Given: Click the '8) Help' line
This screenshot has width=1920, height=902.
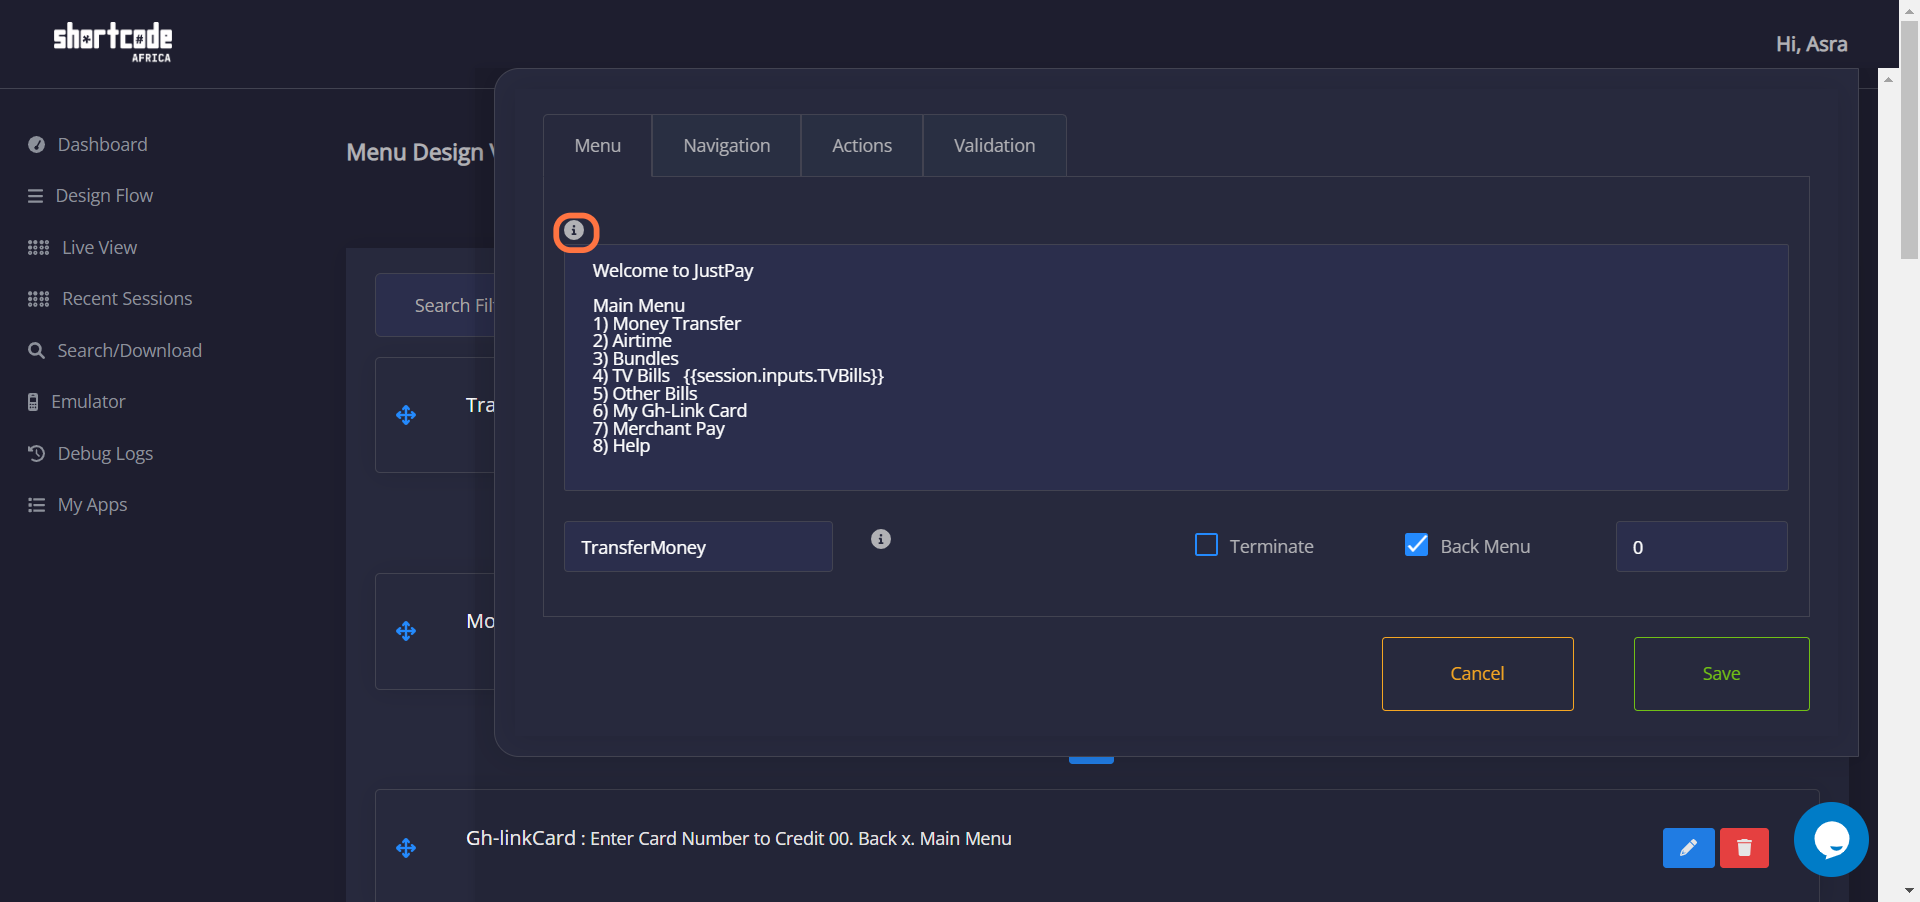Looking at the screenshot, I should tap(621, 446).
